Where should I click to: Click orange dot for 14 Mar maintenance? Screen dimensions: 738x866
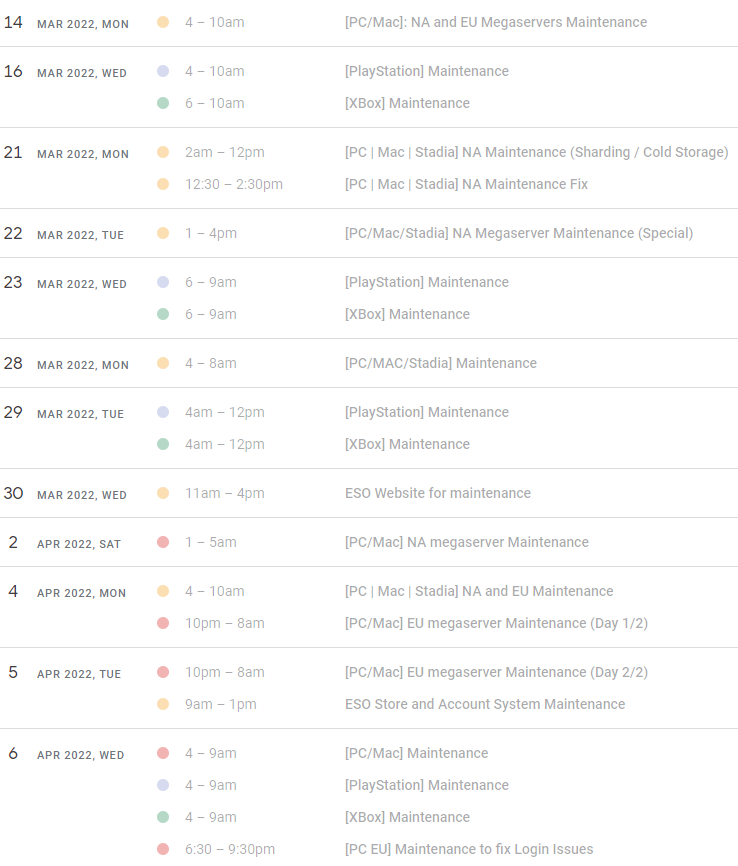pos(163,22)
